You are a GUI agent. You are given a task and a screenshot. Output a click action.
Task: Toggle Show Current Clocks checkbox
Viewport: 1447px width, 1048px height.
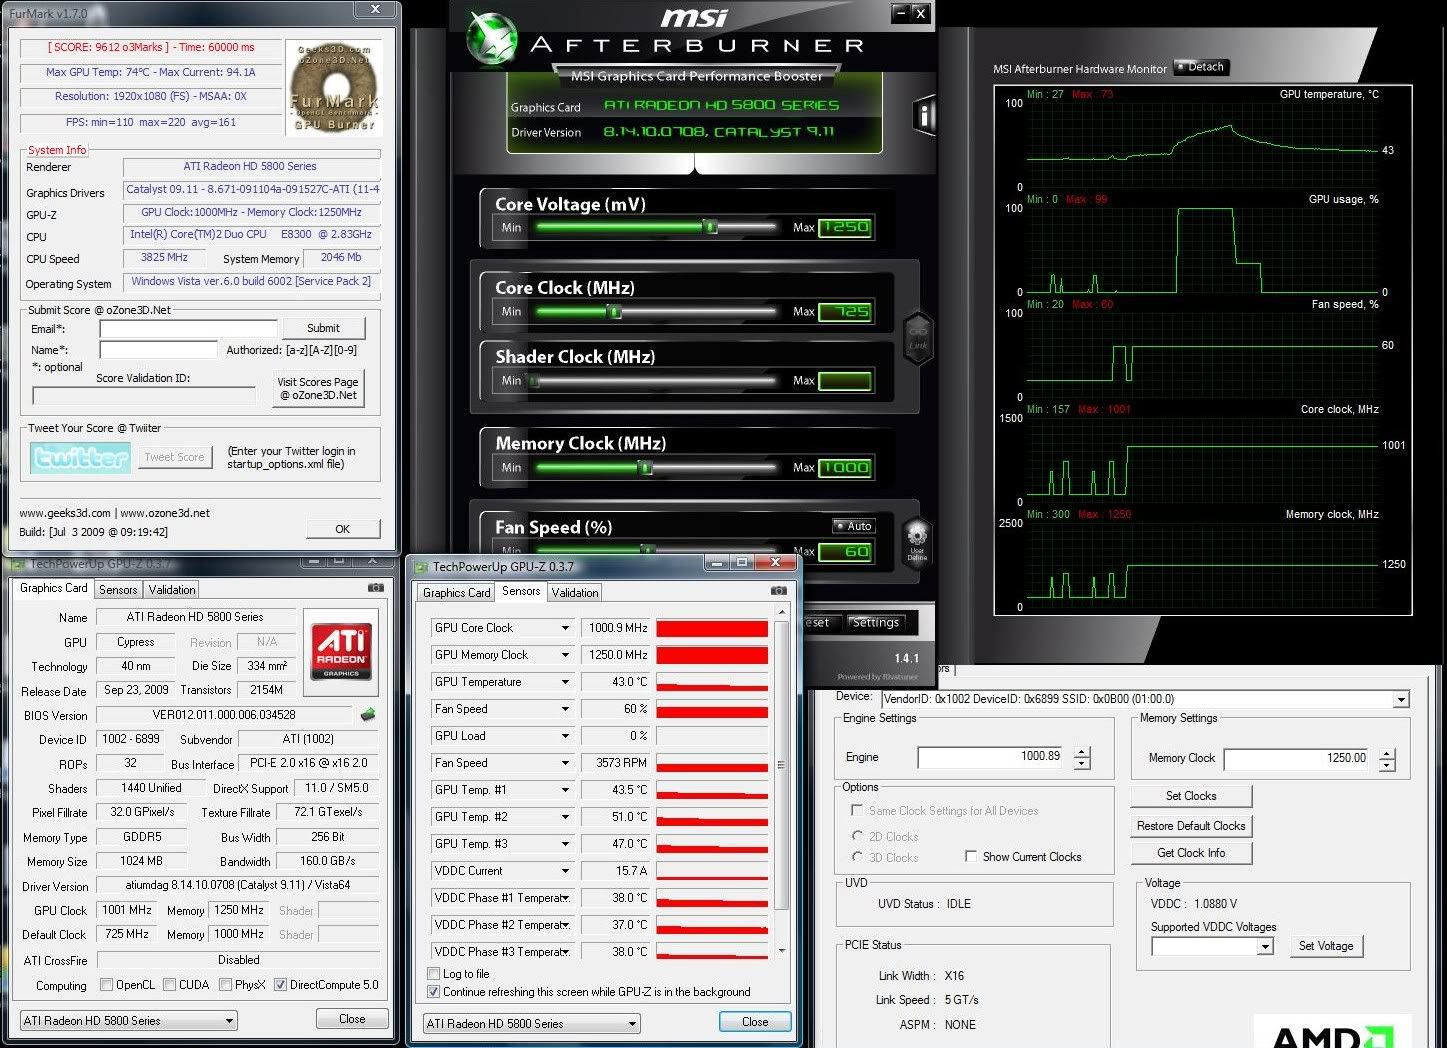click(971, 856)
